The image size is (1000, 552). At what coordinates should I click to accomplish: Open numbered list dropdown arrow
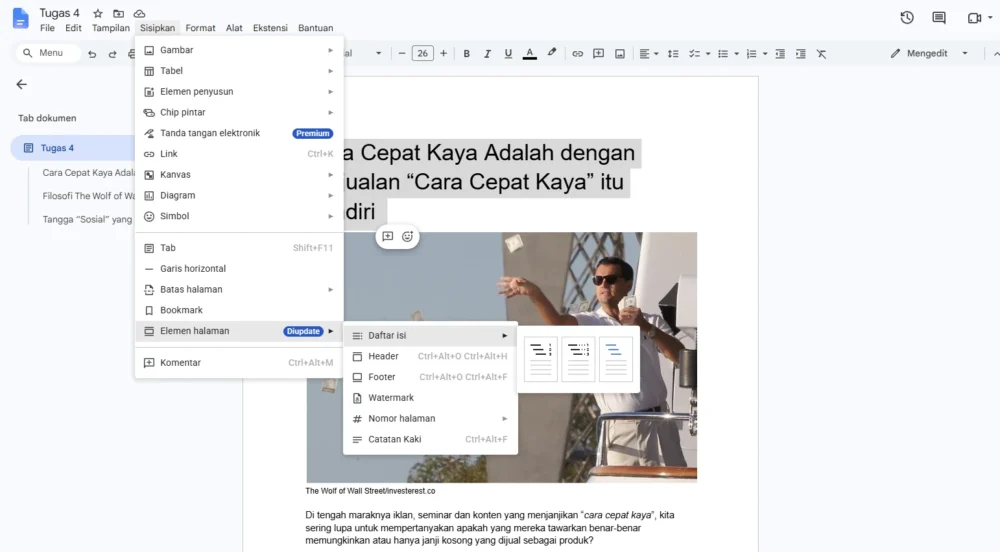coord(765,54)
